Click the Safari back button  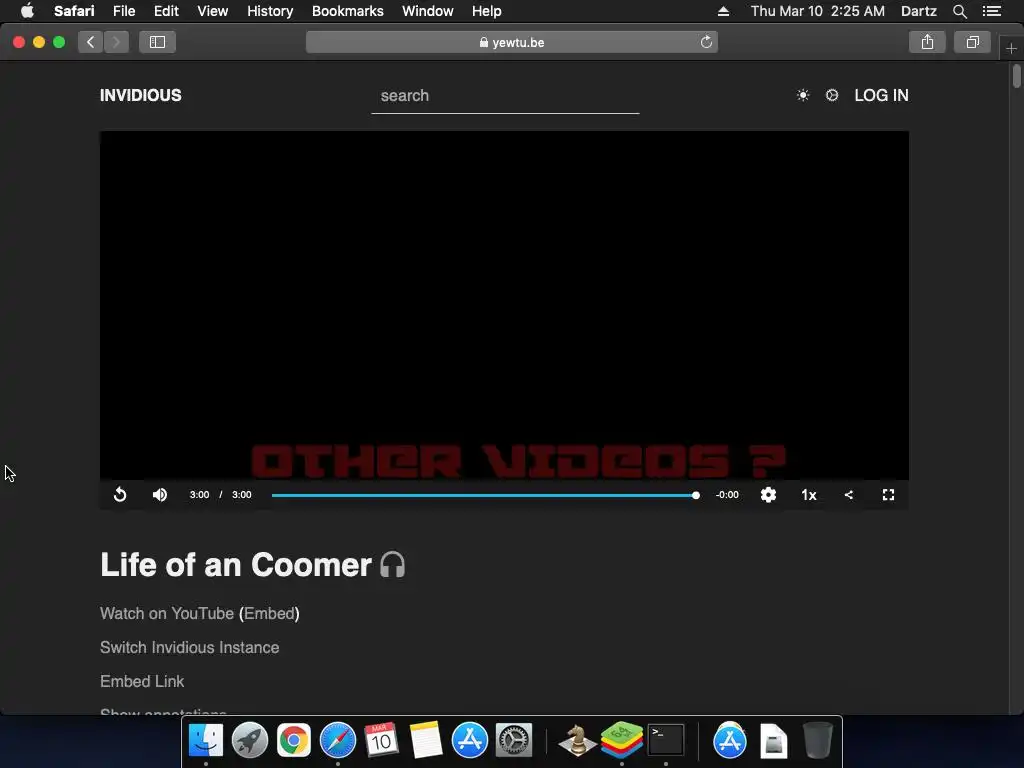91,42
